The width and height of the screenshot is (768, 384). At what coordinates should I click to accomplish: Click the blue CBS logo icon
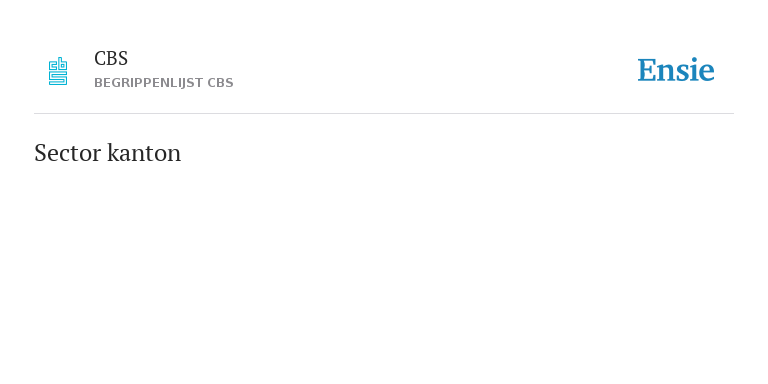tap(58, 71)
